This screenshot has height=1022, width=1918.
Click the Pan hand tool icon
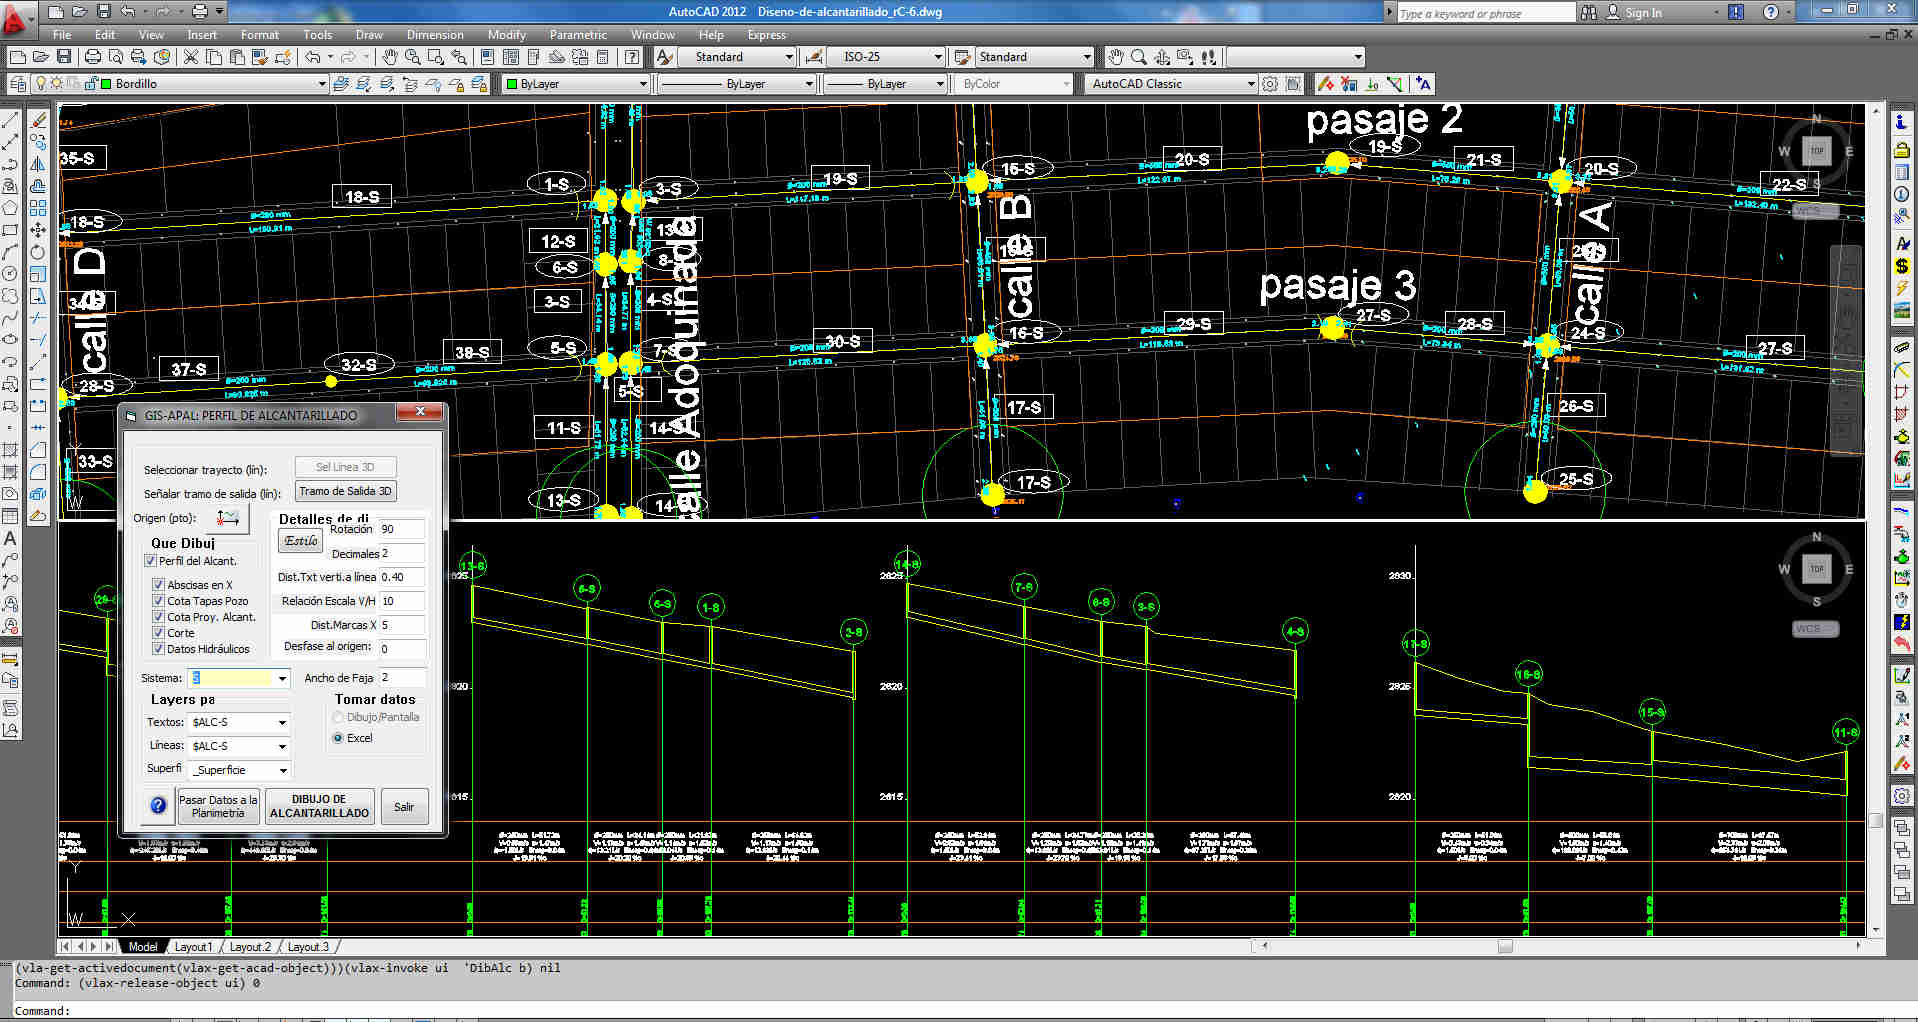point(390,57)
